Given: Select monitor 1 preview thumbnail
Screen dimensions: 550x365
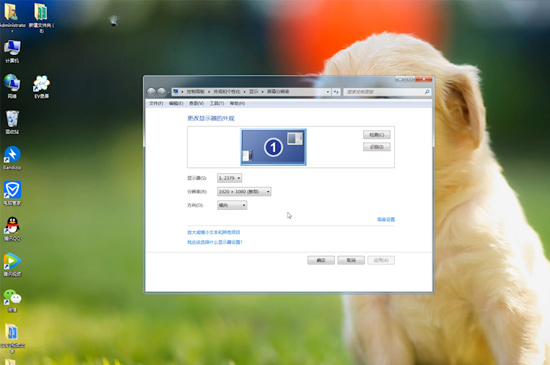Looking at the screenshot, I should tap(273, 147).
